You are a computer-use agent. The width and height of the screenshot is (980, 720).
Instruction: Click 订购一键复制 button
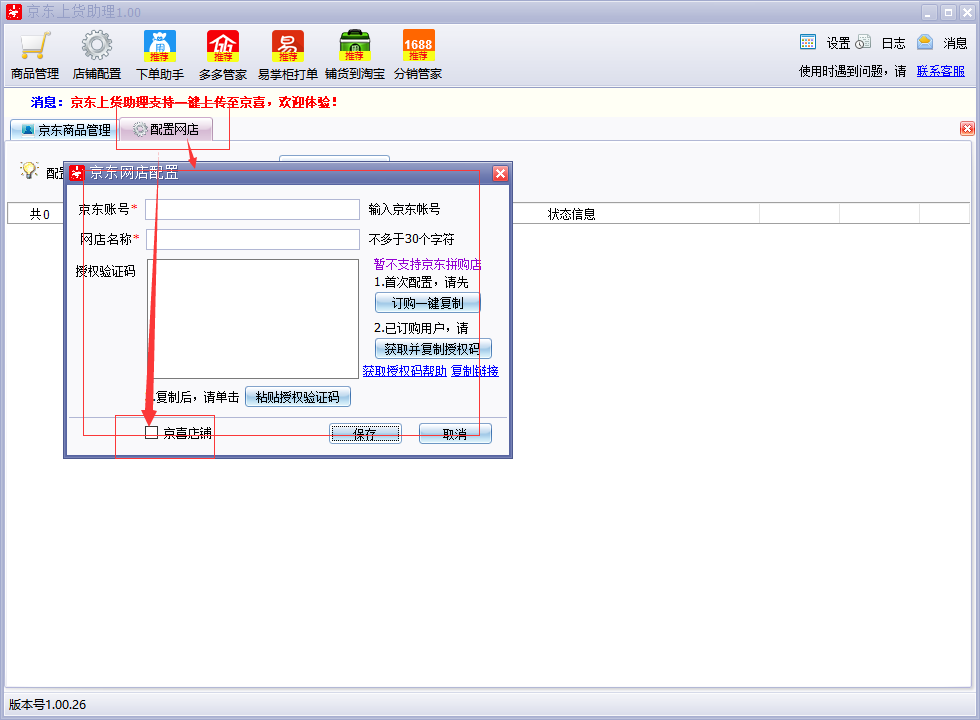tap(428, 303)
